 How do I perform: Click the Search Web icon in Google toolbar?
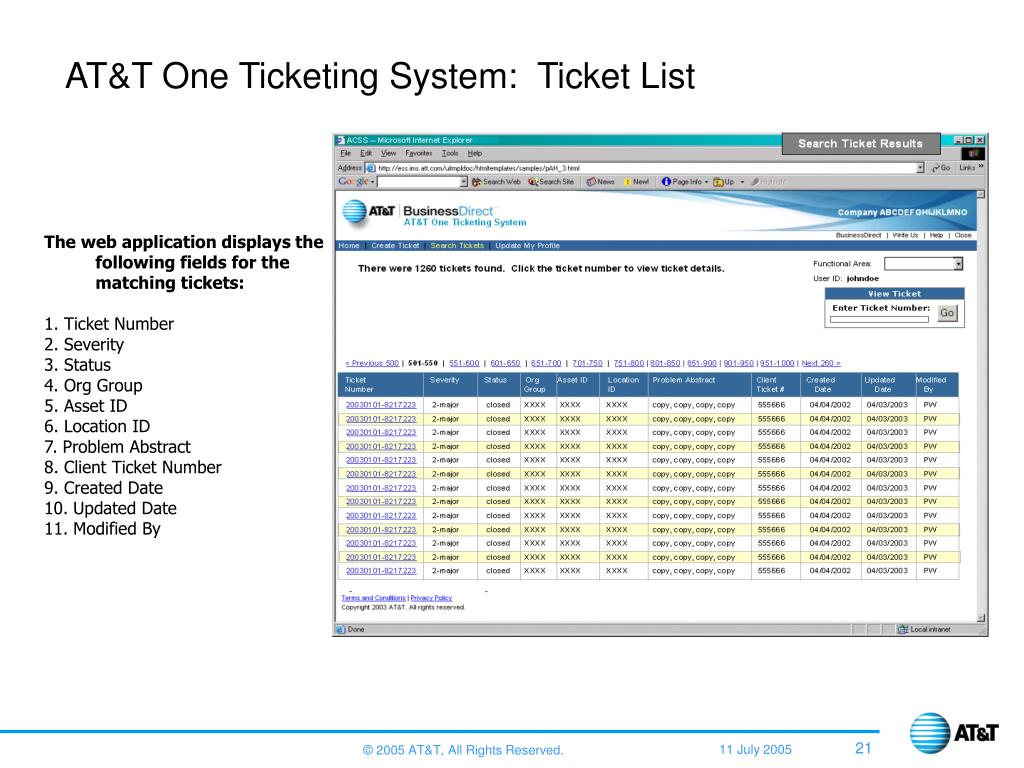[x=476, y=182]
